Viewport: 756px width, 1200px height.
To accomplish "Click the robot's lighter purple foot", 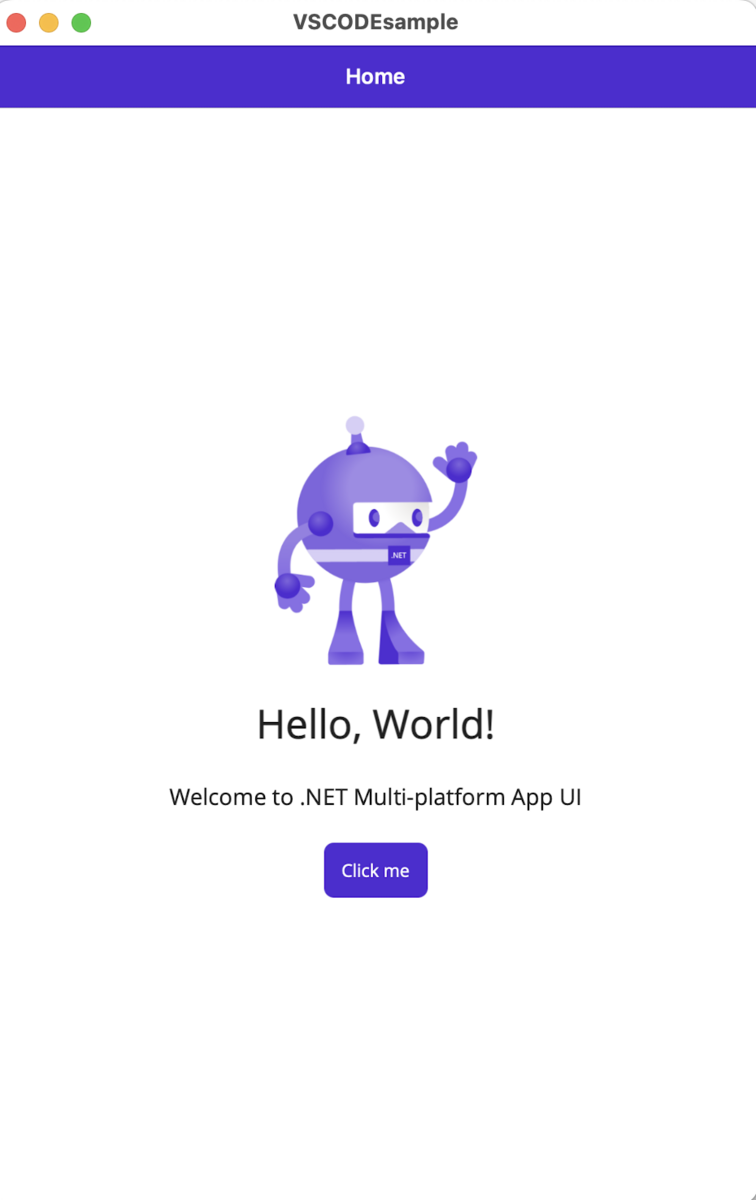I will coord(346,639).
